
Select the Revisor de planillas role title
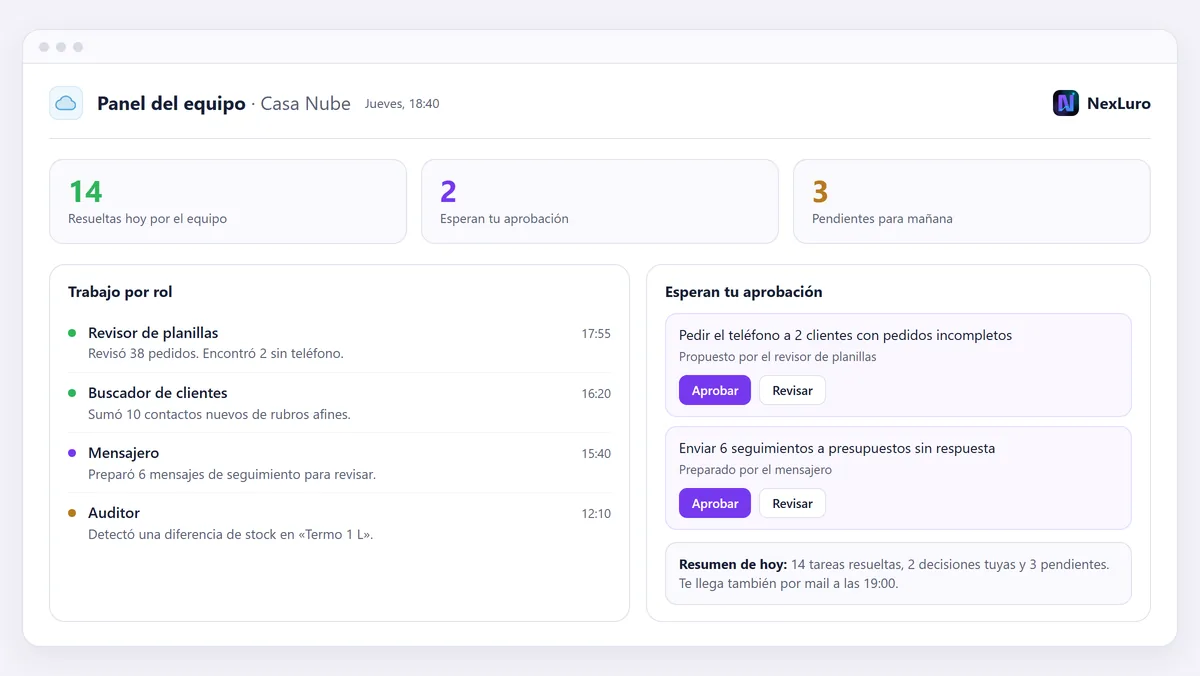[x=153, y=333]
